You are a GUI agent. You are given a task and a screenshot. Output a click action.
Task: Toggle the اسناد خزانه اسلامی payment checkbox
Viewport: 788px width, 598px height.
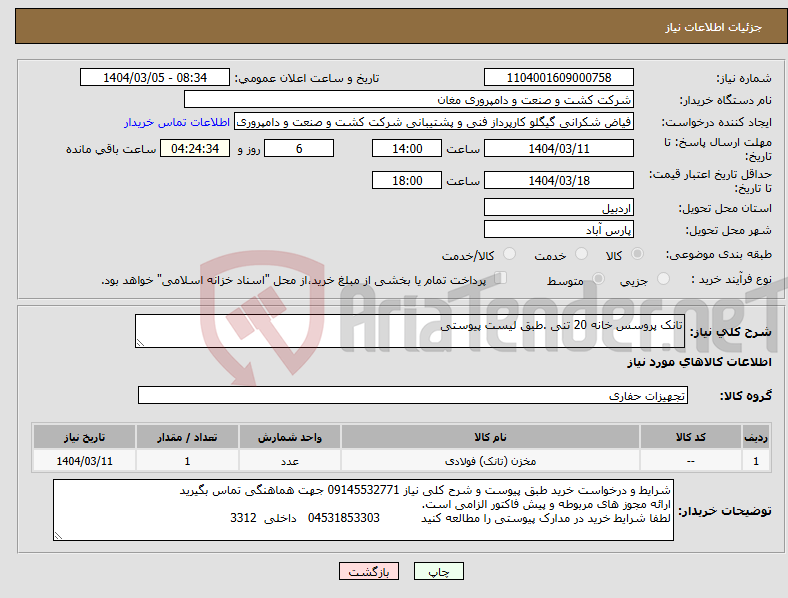pyautogui.click(x=501, y=278)
